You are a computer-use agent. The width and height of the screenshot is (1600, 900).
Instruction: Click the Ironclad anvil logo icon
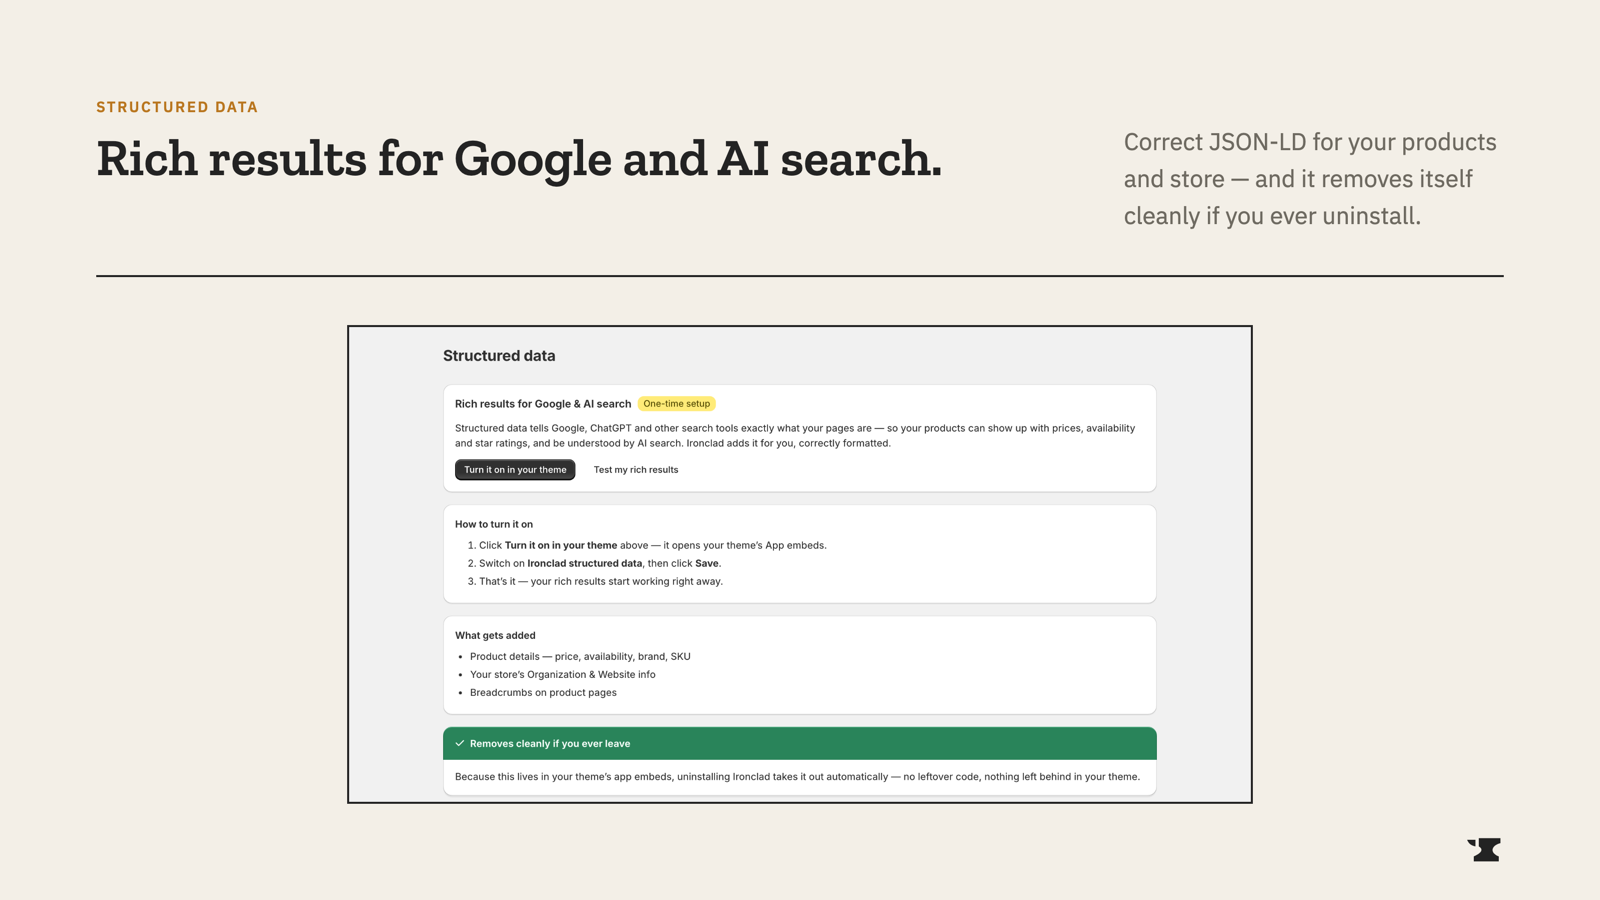point(1484,849)
